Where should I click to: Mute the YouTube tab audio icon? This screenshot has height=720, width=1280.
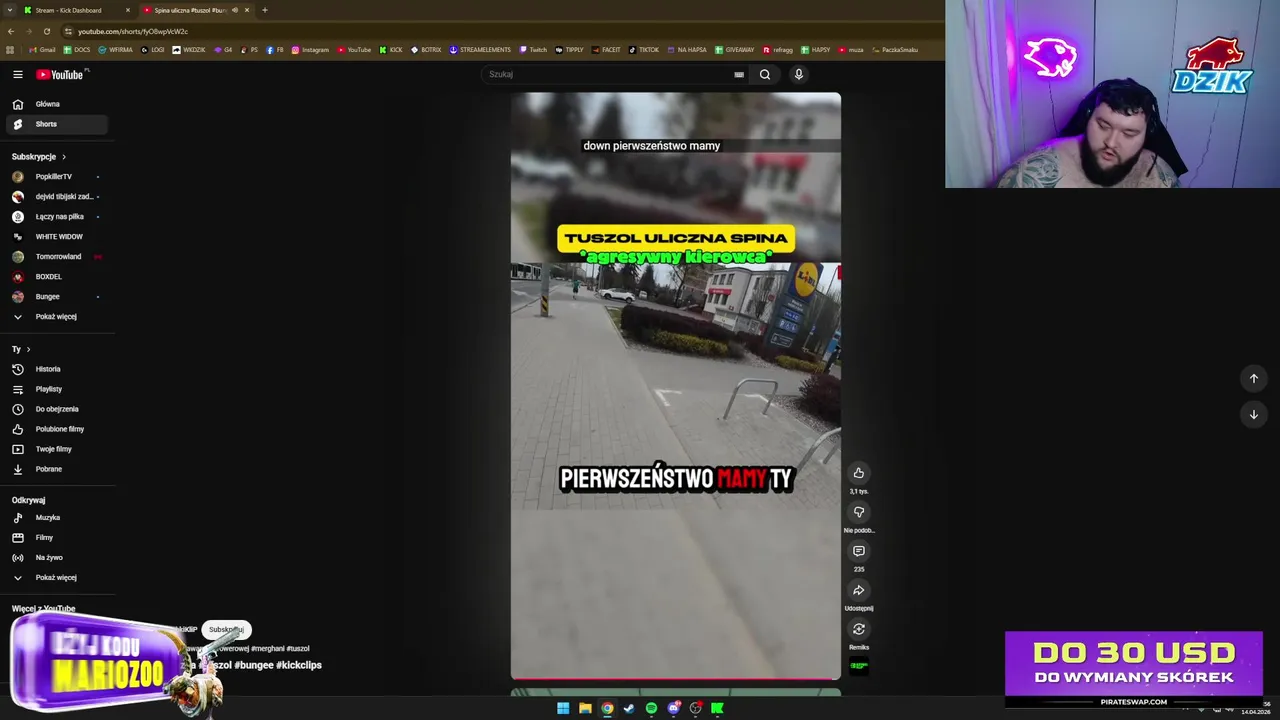[x=235, y=10]
